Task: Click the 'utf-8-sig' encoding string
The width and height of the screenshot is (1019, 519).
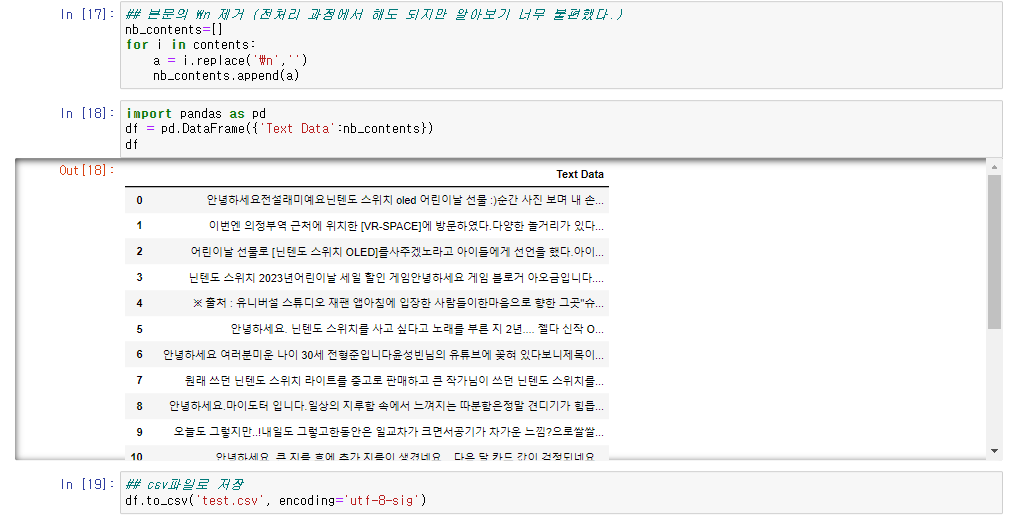Action: point(381,500)
